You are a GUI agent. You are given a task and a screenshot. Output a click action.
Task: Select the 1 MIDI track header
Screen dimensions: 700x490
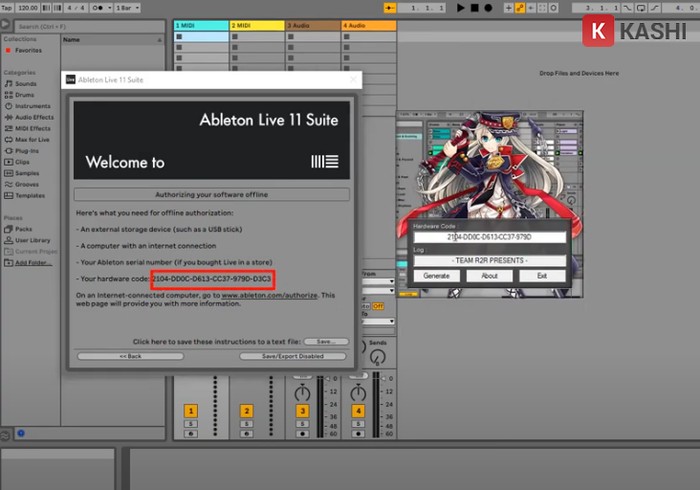(x=199, y=24)
